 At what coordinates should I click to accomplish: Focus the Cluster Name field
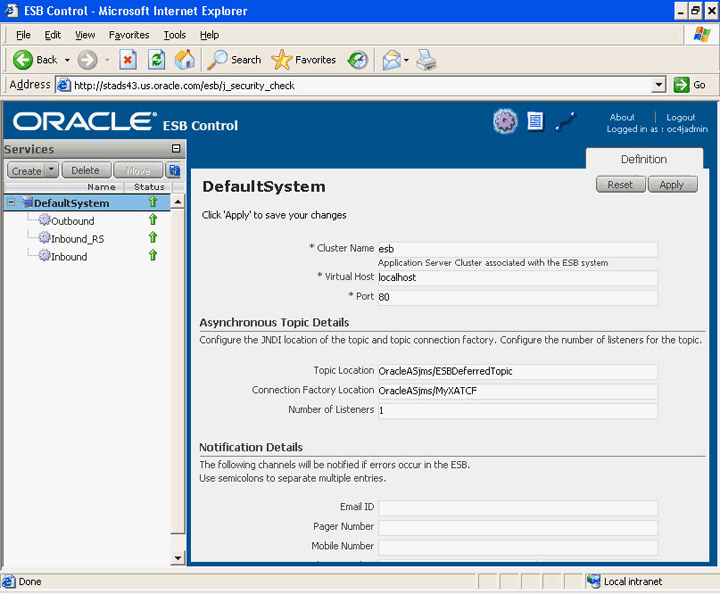tap(518, 249)
